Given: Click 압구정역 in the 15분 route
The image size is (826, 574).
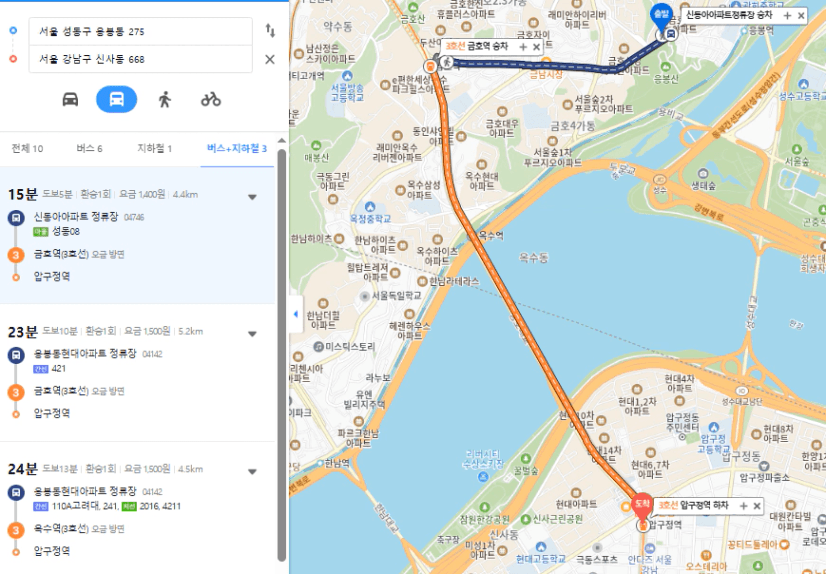Looking at the screenshot, I should [x=52, y=276].
